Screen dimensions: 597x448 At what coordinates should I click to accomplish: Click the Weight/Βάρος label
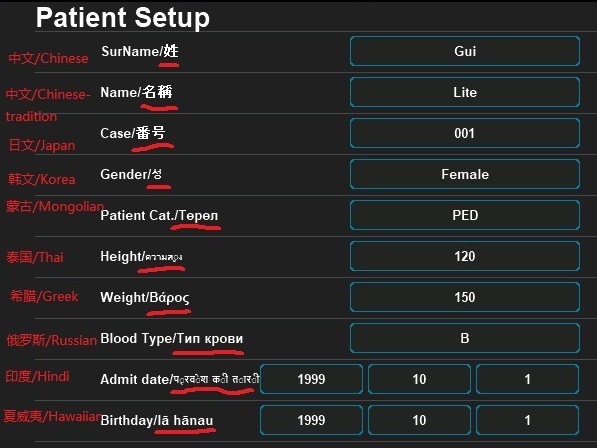[x=145, y=297]
